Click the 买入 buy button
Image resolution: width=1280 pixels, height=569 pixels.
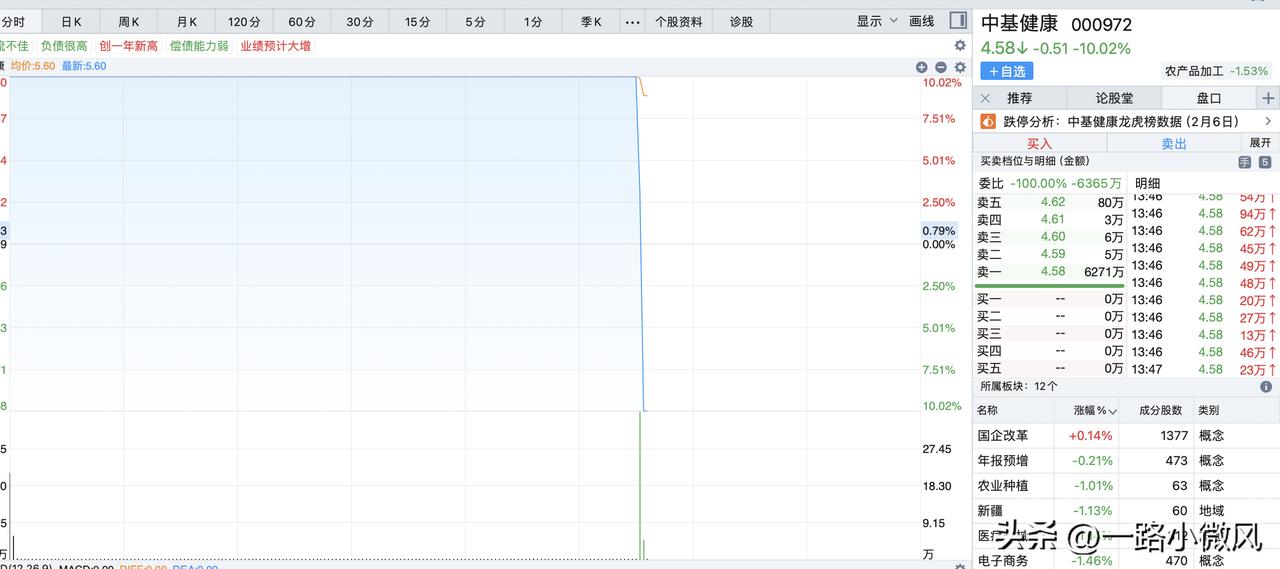pos(1040,143)
